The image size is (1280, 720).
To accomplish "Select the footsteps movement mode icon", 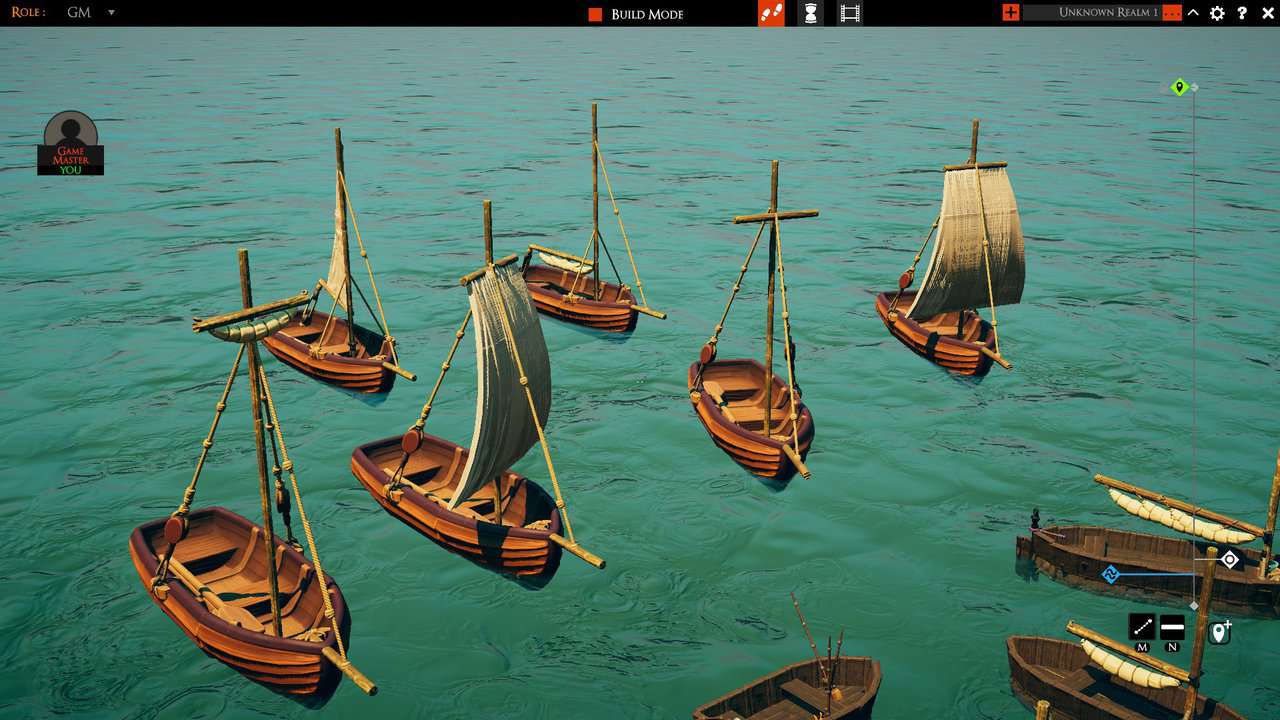I will (770, 12).
